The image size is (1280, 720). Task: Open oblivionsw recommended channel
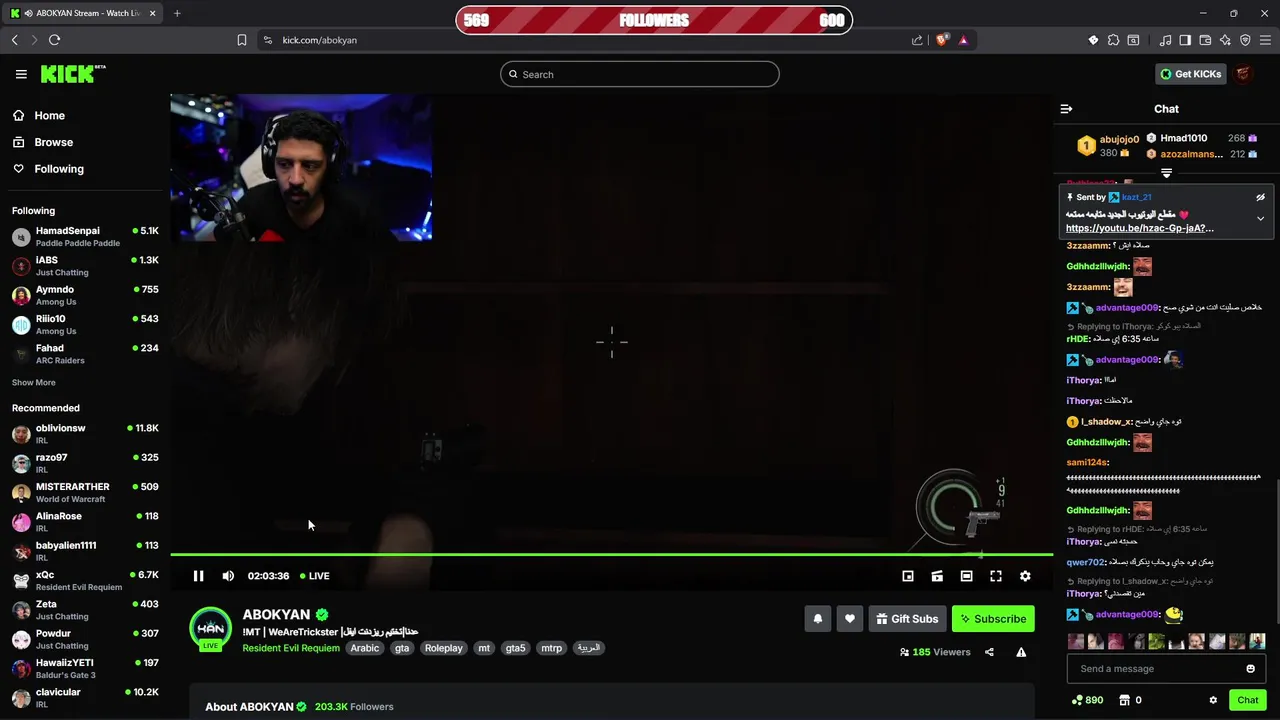tap(85, 434)
